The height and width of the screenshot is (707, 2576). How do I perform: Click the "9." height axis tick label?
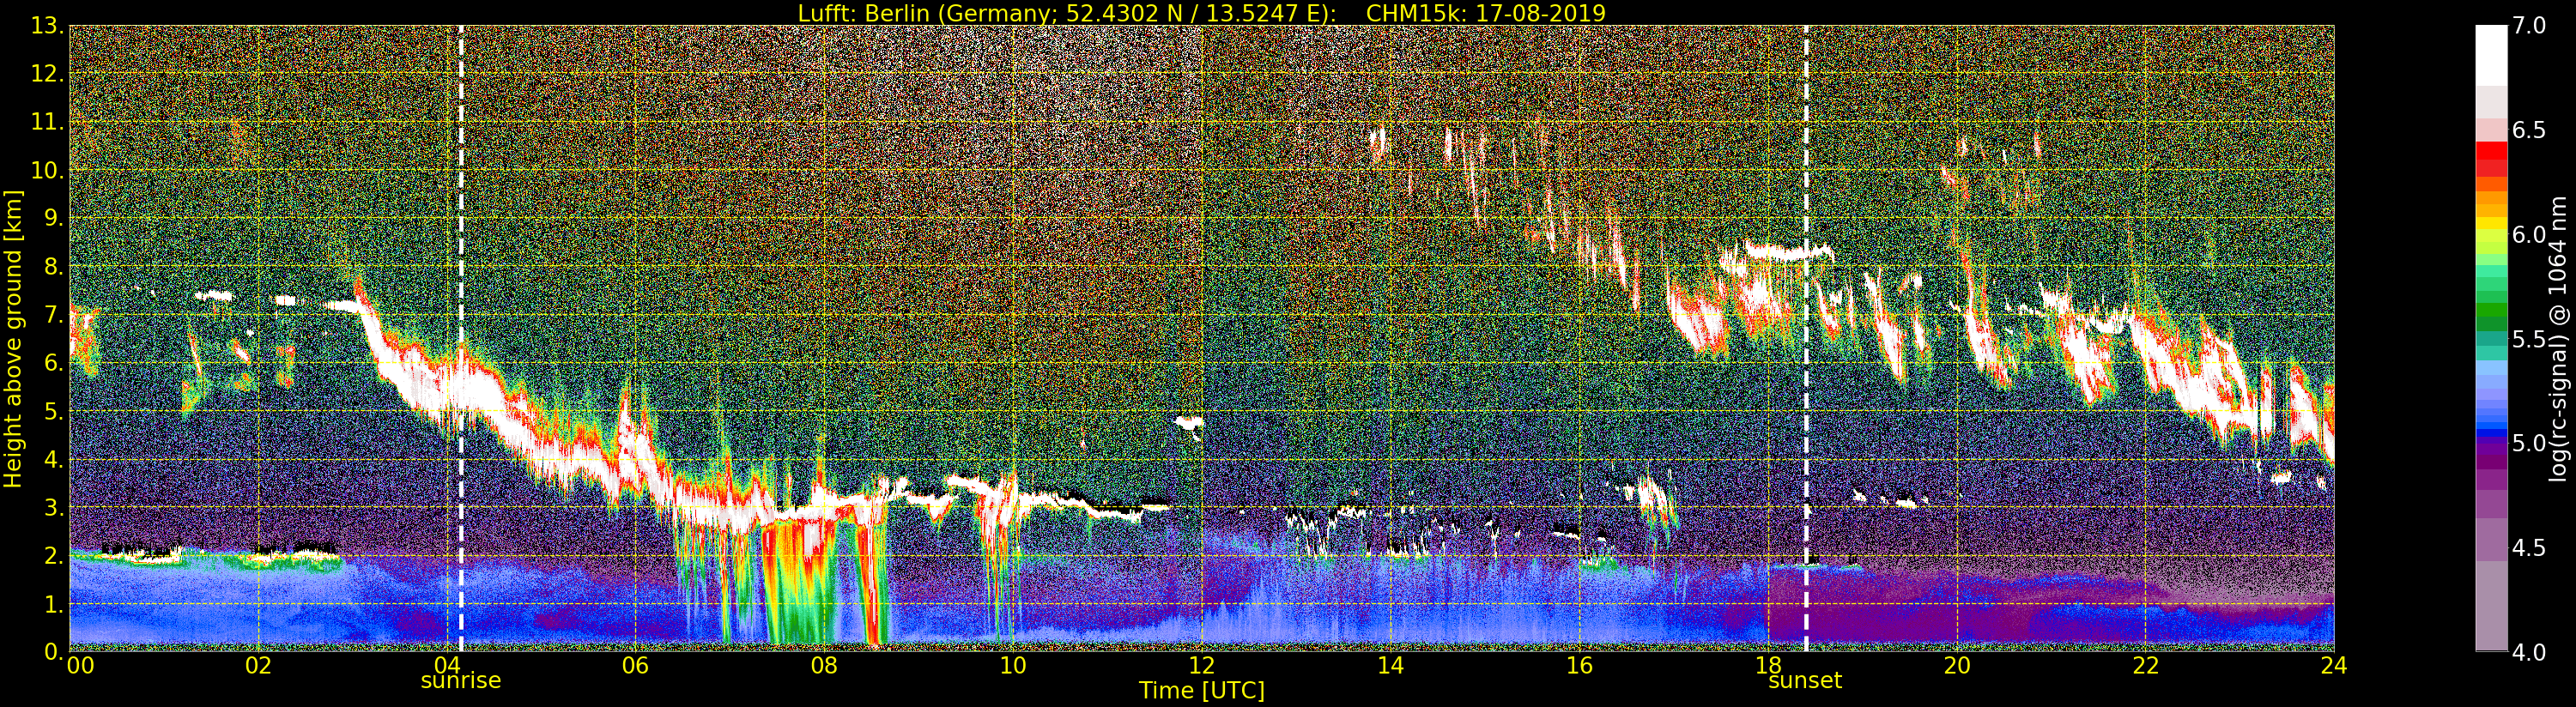click(x=54, y=218)
